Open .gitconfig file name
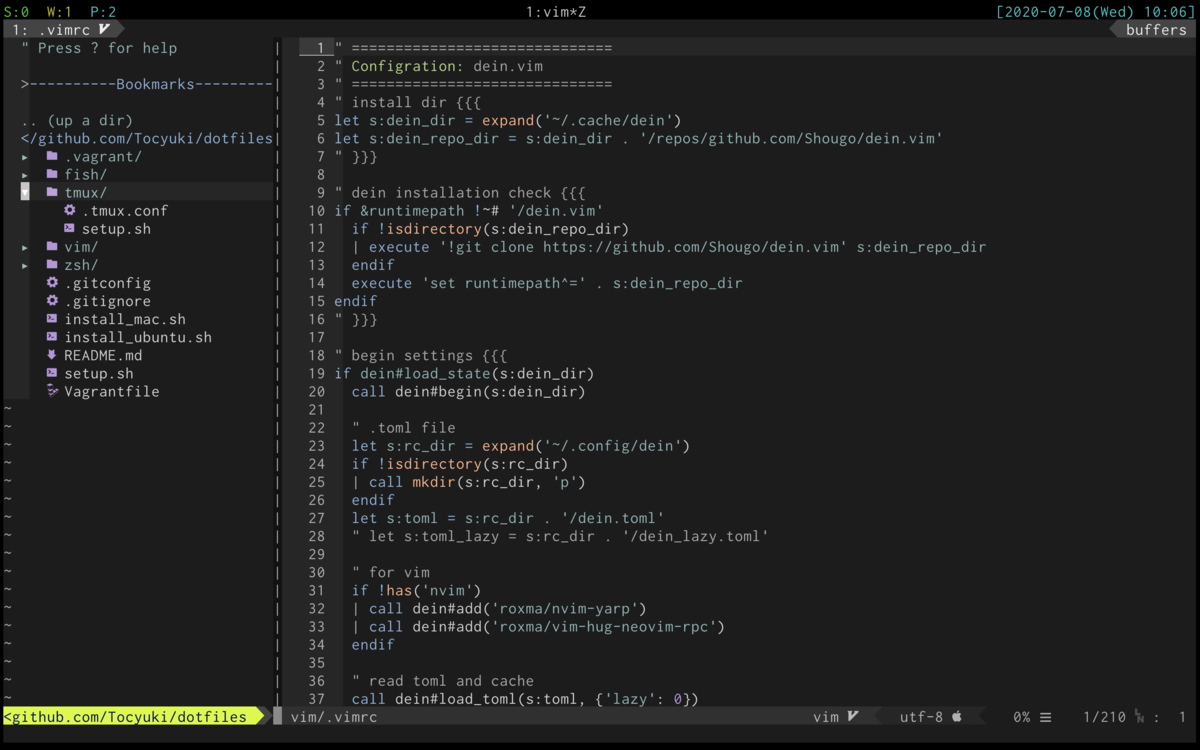This screenshot has height=750, width=1200. click(108, 283)
